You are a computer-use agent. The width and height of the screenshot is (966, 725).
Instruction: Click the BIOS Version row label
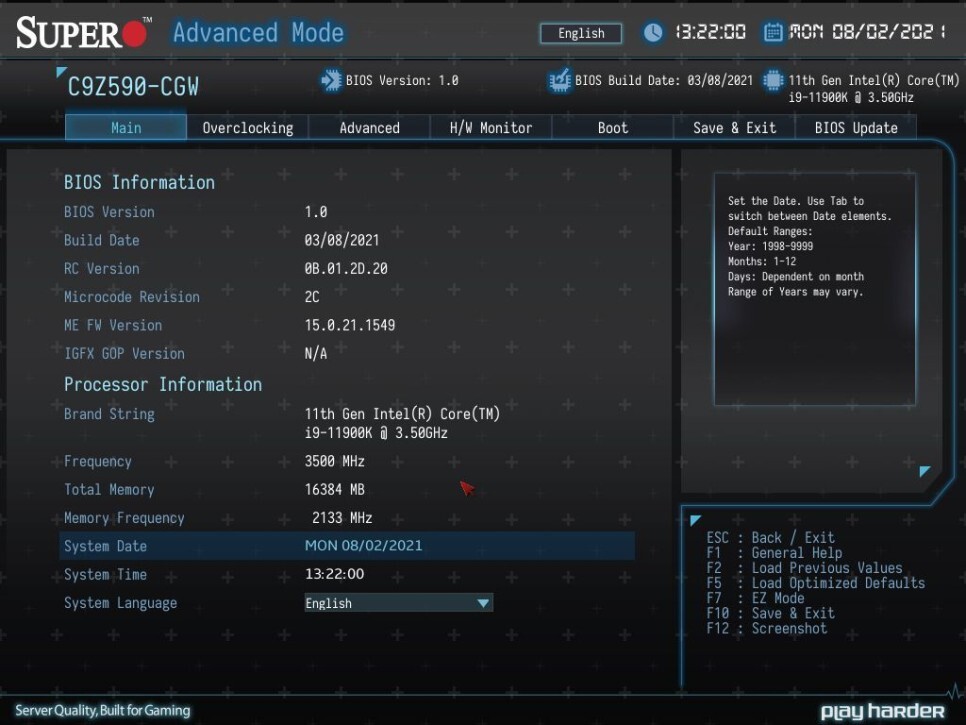point(109,212)
